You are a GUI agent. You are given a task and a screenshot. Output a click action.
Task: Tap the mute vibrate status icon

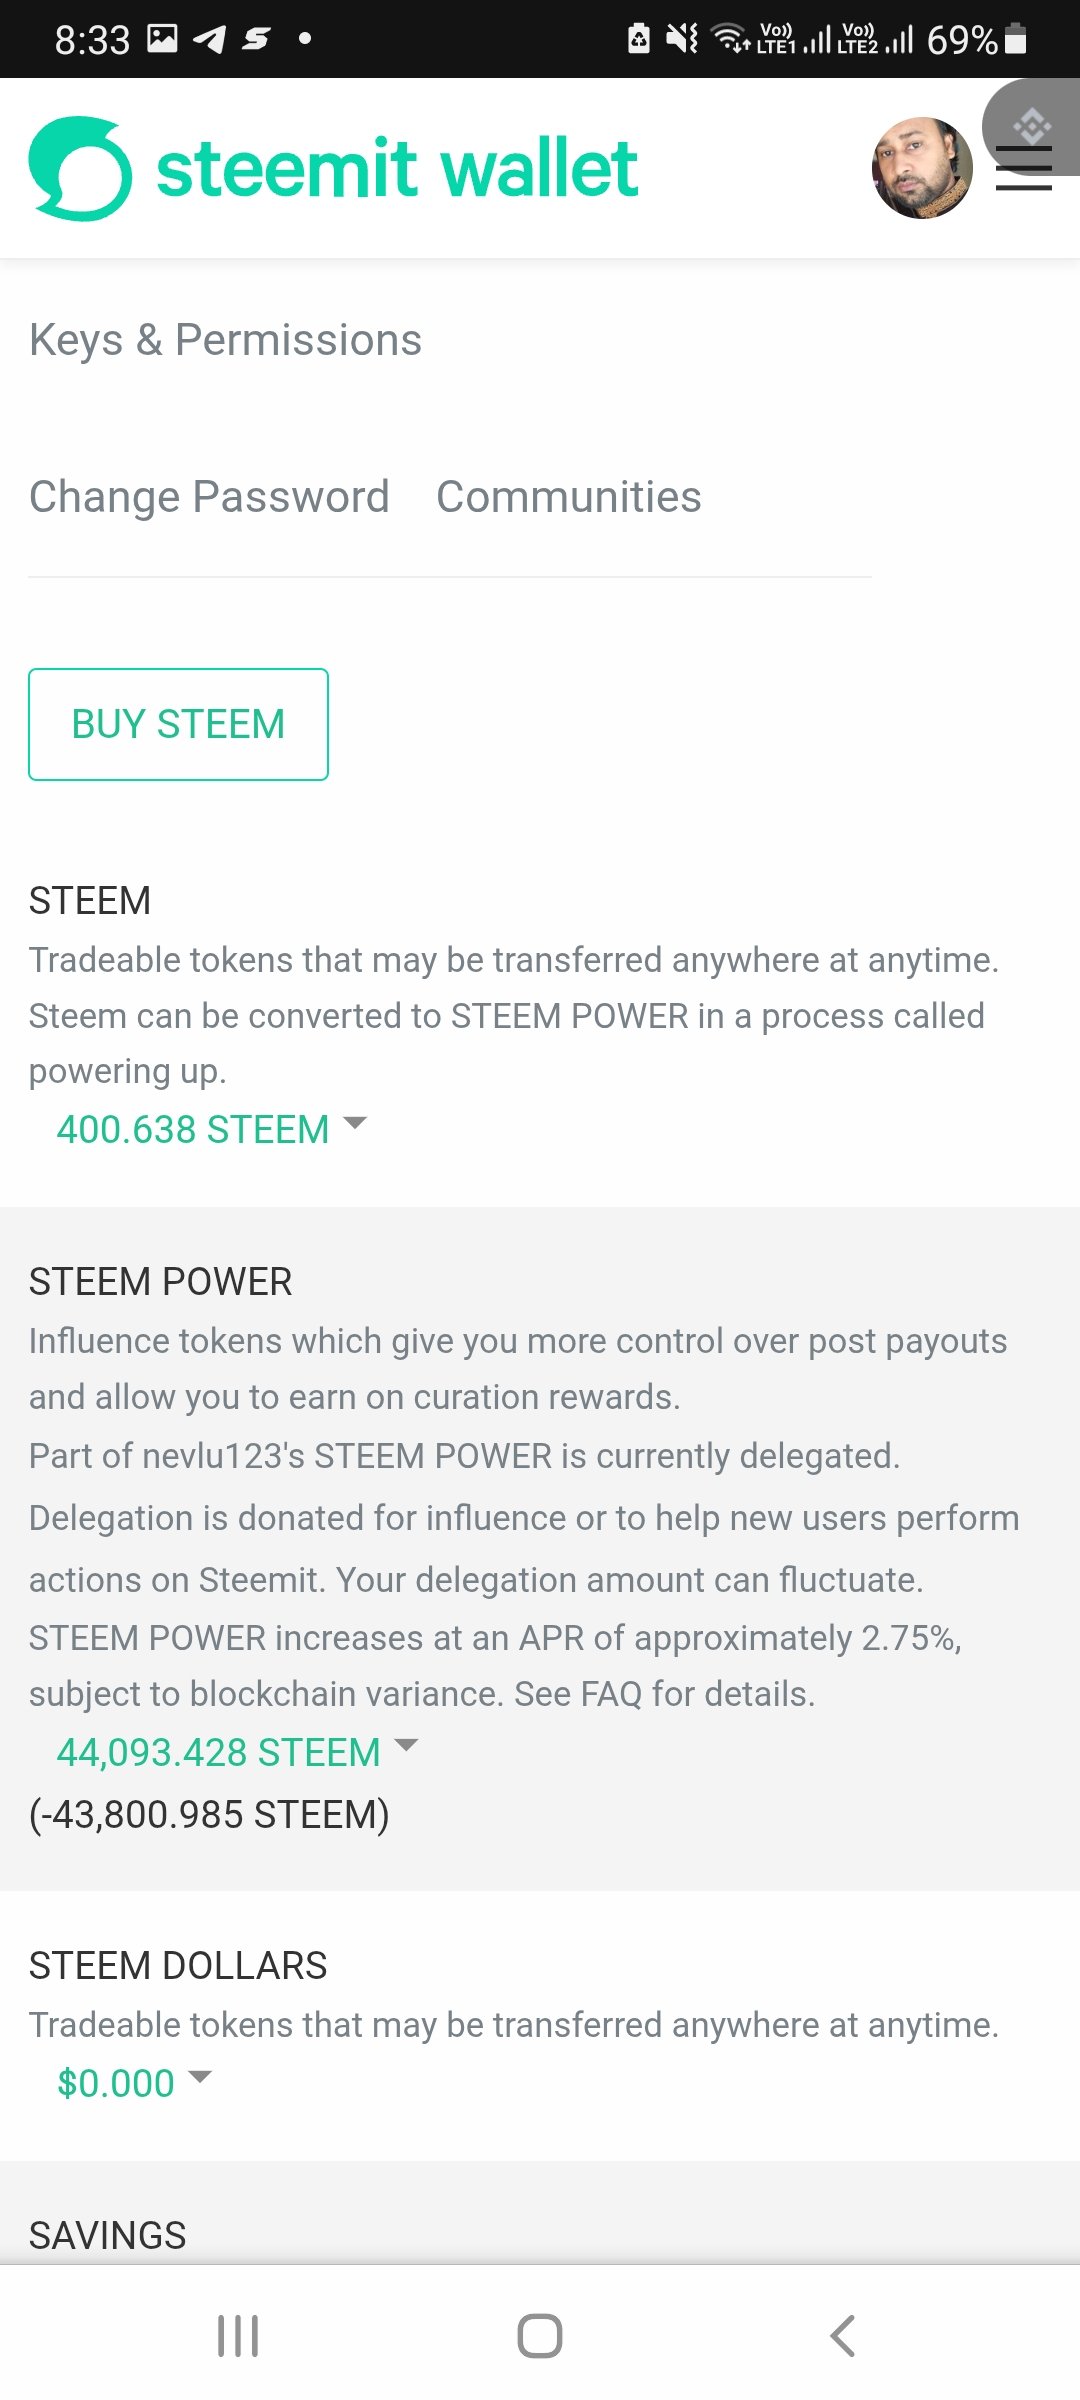(x=682, y=39)
